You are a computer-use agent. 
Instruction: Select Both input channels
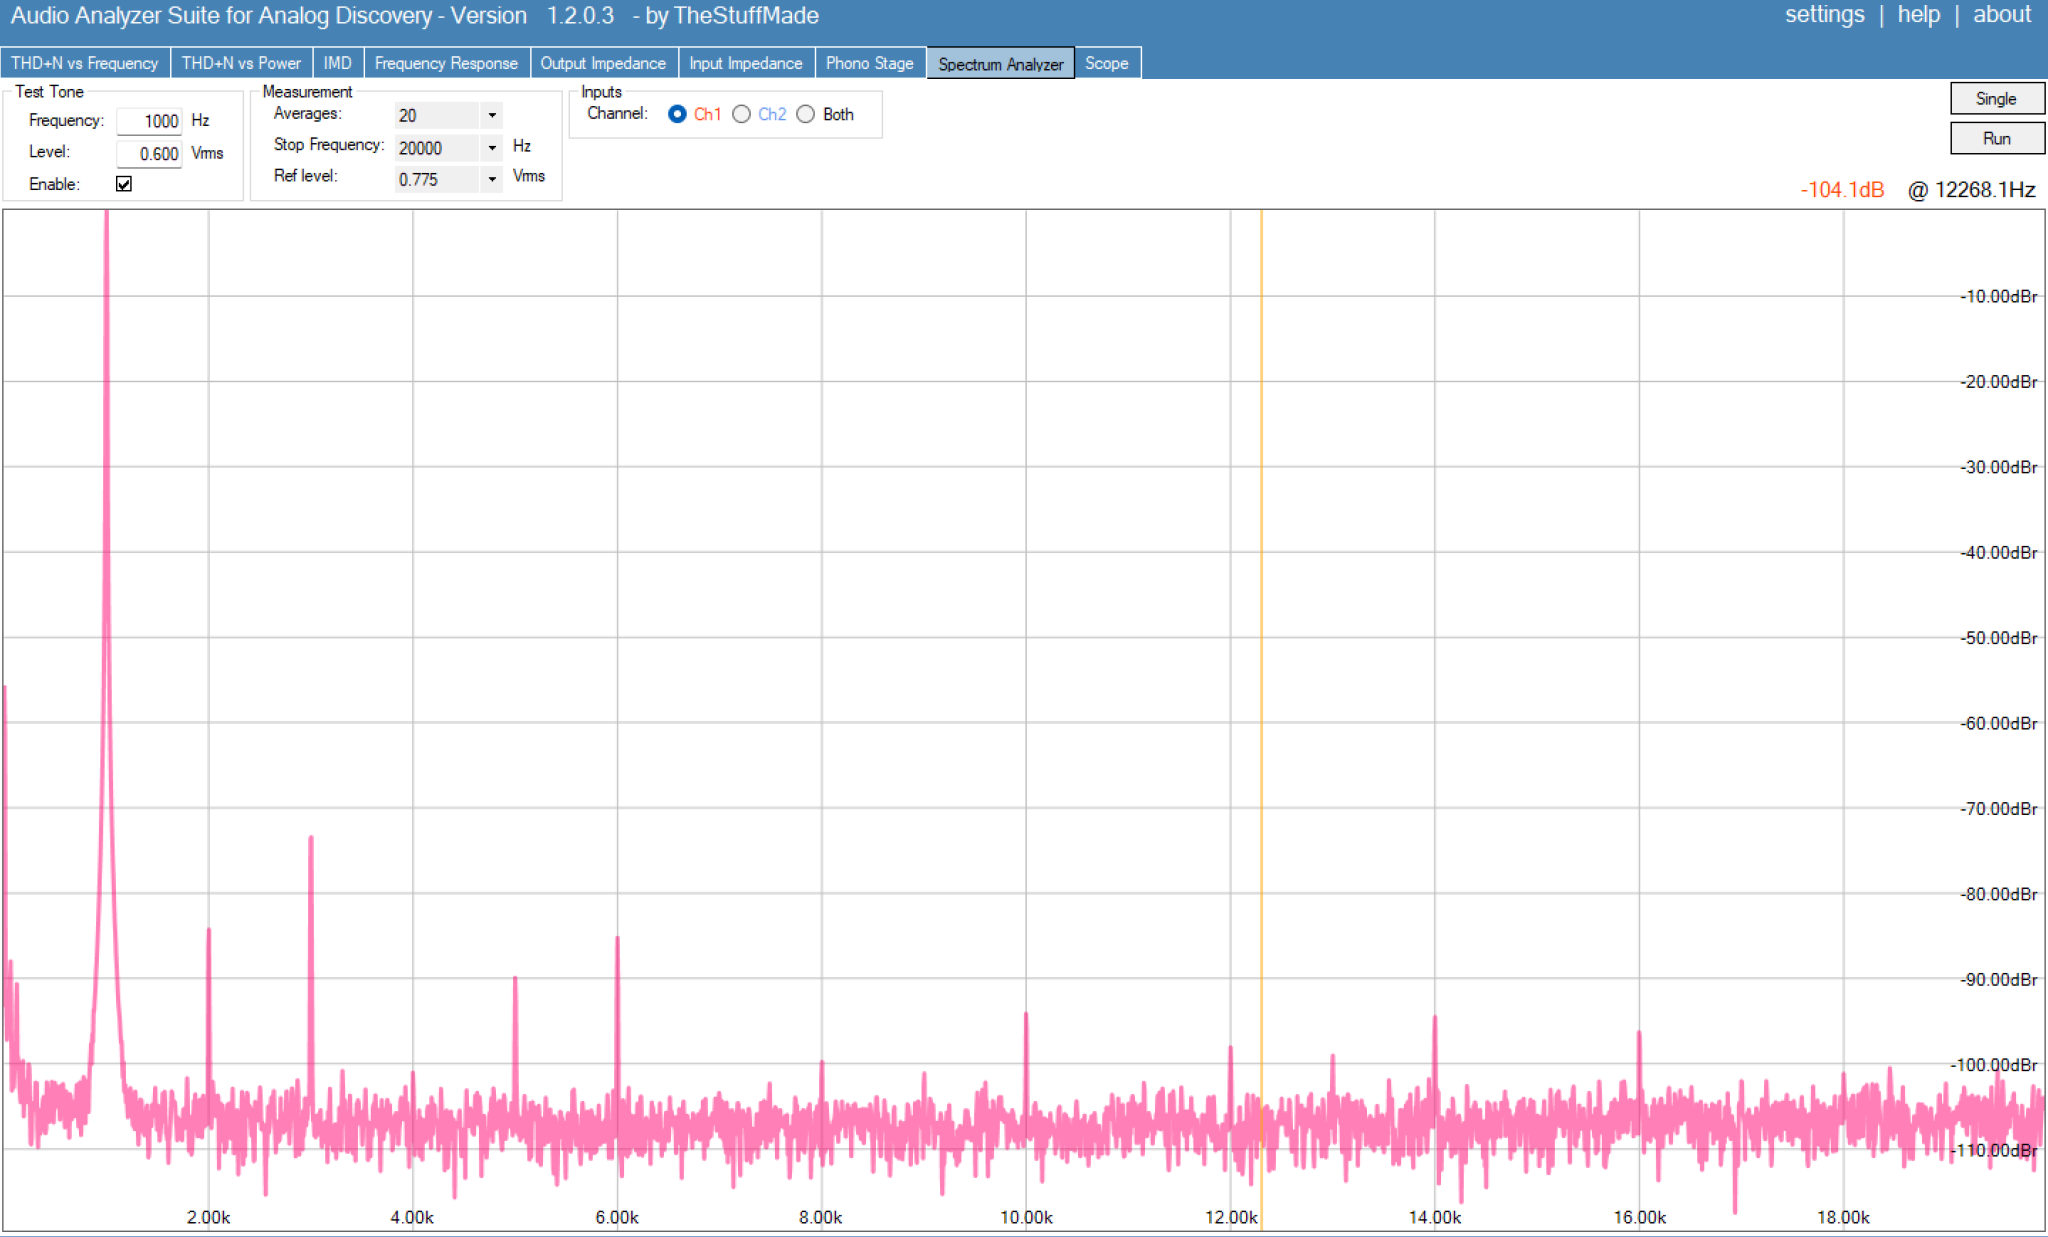(x=805, y=114)
